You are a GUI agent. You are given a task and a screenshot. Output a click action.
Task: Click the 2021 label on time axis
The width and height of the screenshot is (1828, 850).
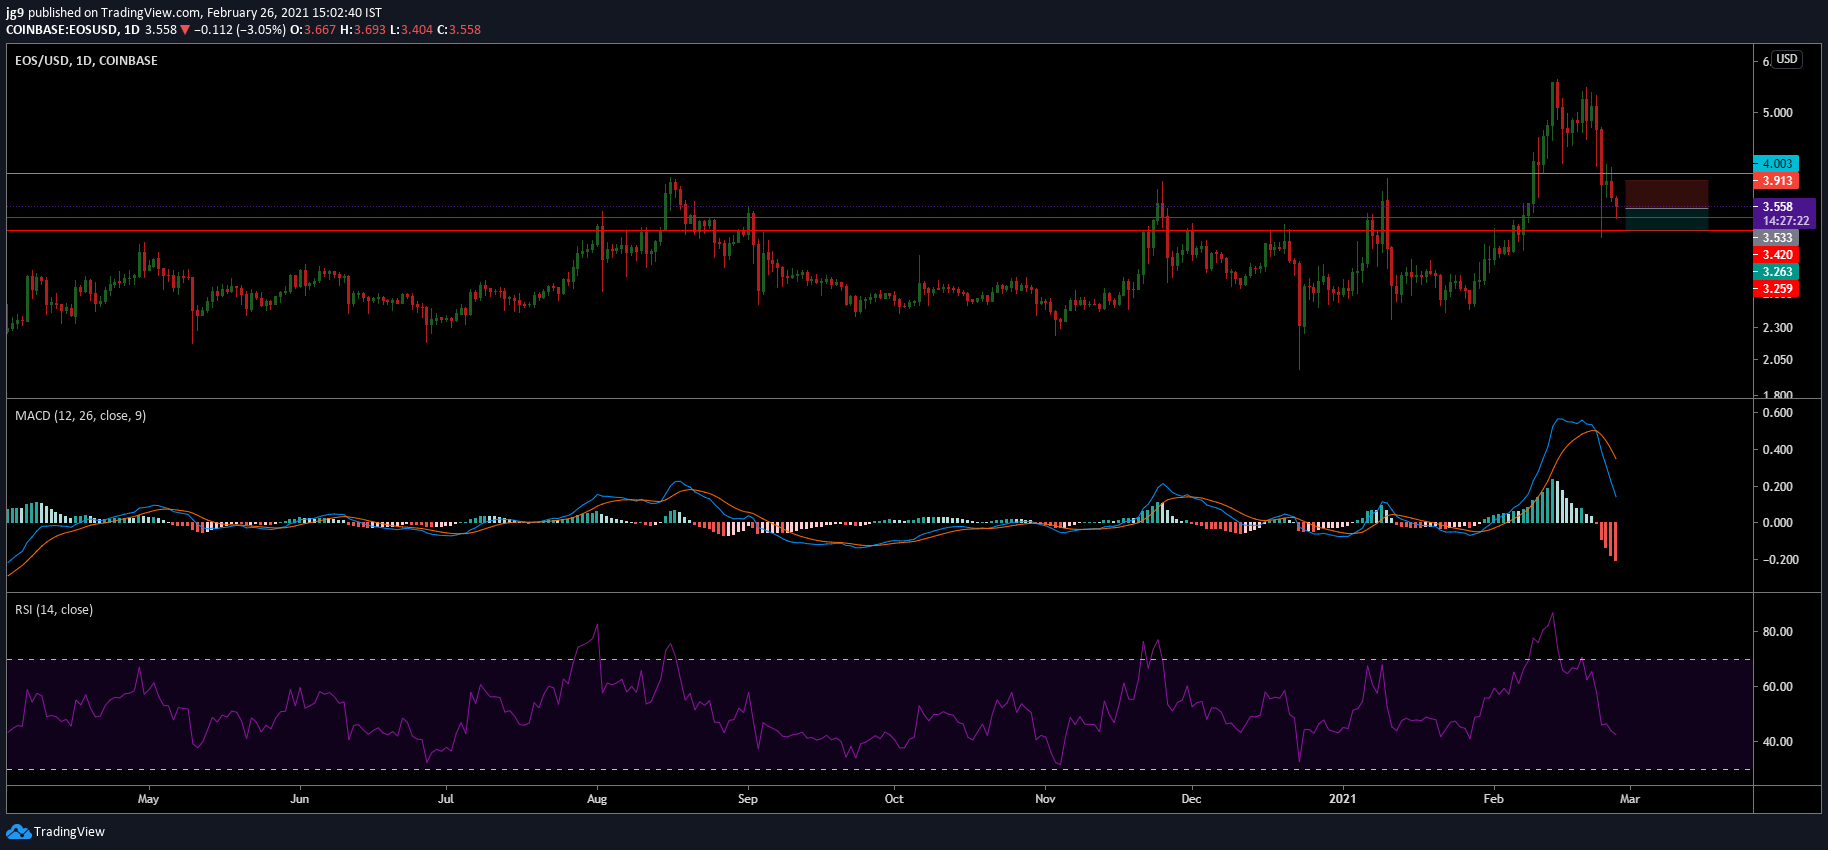[1342, 798]
